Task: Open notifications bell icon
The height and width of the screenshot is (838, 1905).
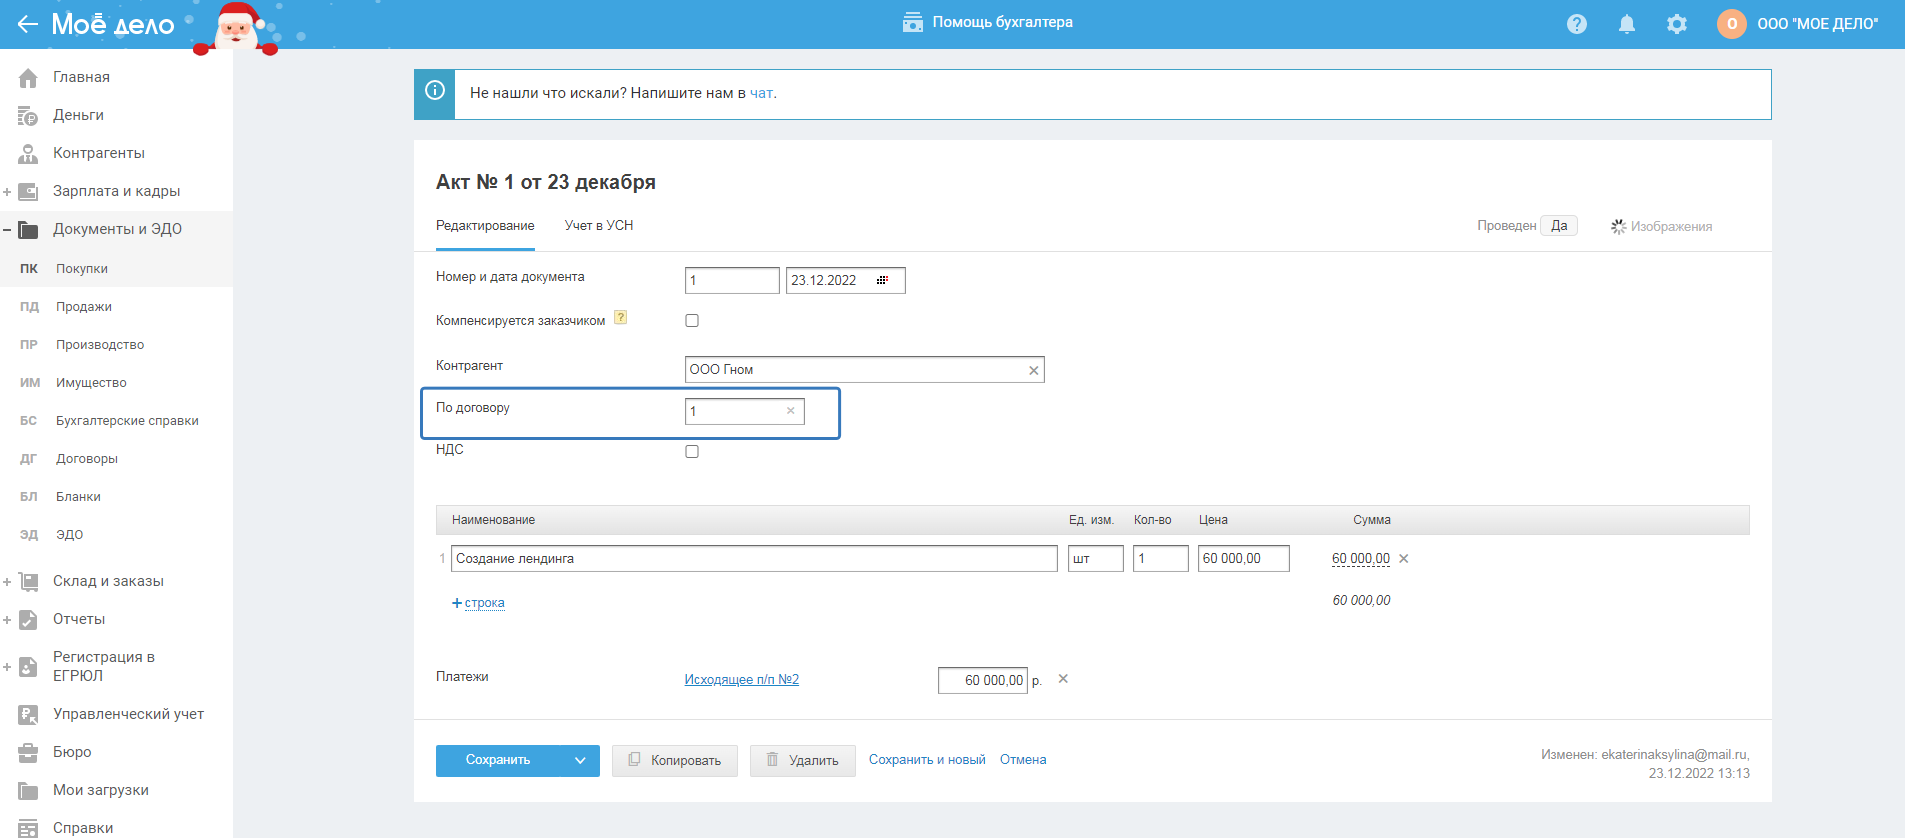Action: coord(1627,24)
